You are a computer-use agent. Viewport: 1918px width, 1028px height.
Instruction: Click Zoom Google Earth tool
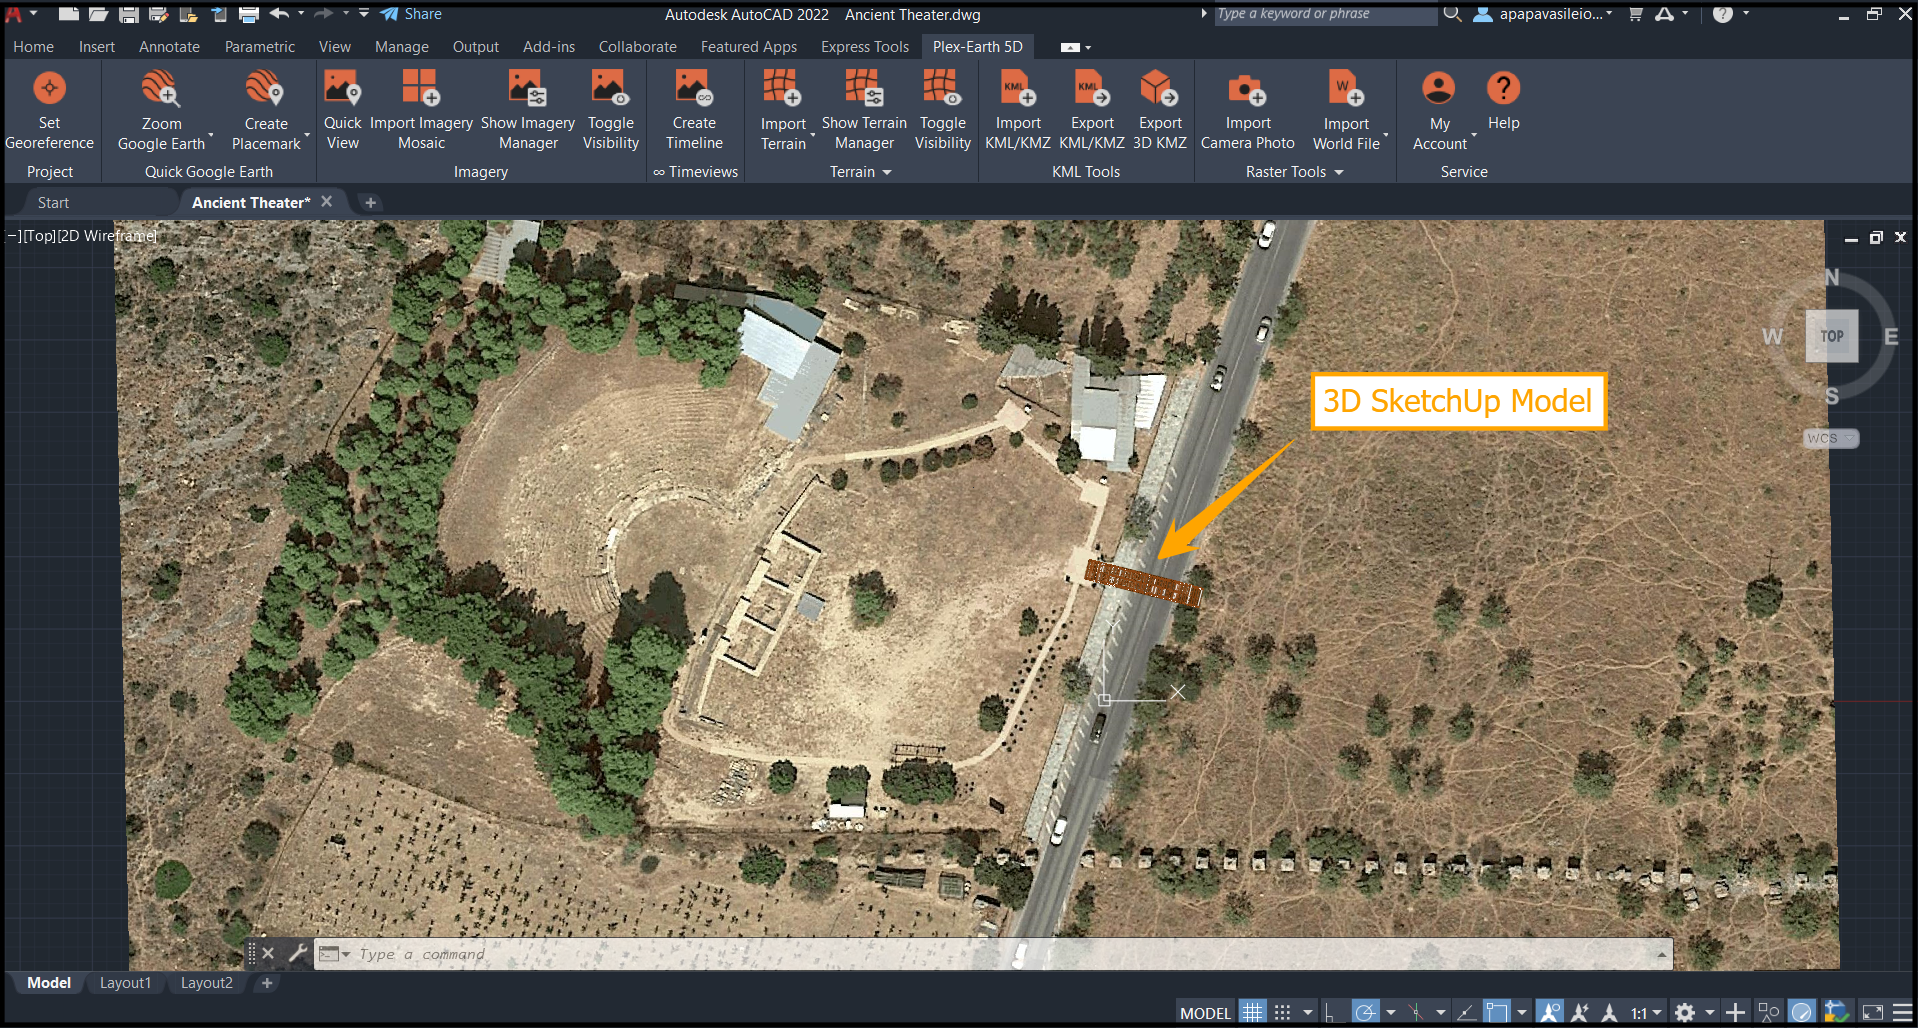point(161,111)
